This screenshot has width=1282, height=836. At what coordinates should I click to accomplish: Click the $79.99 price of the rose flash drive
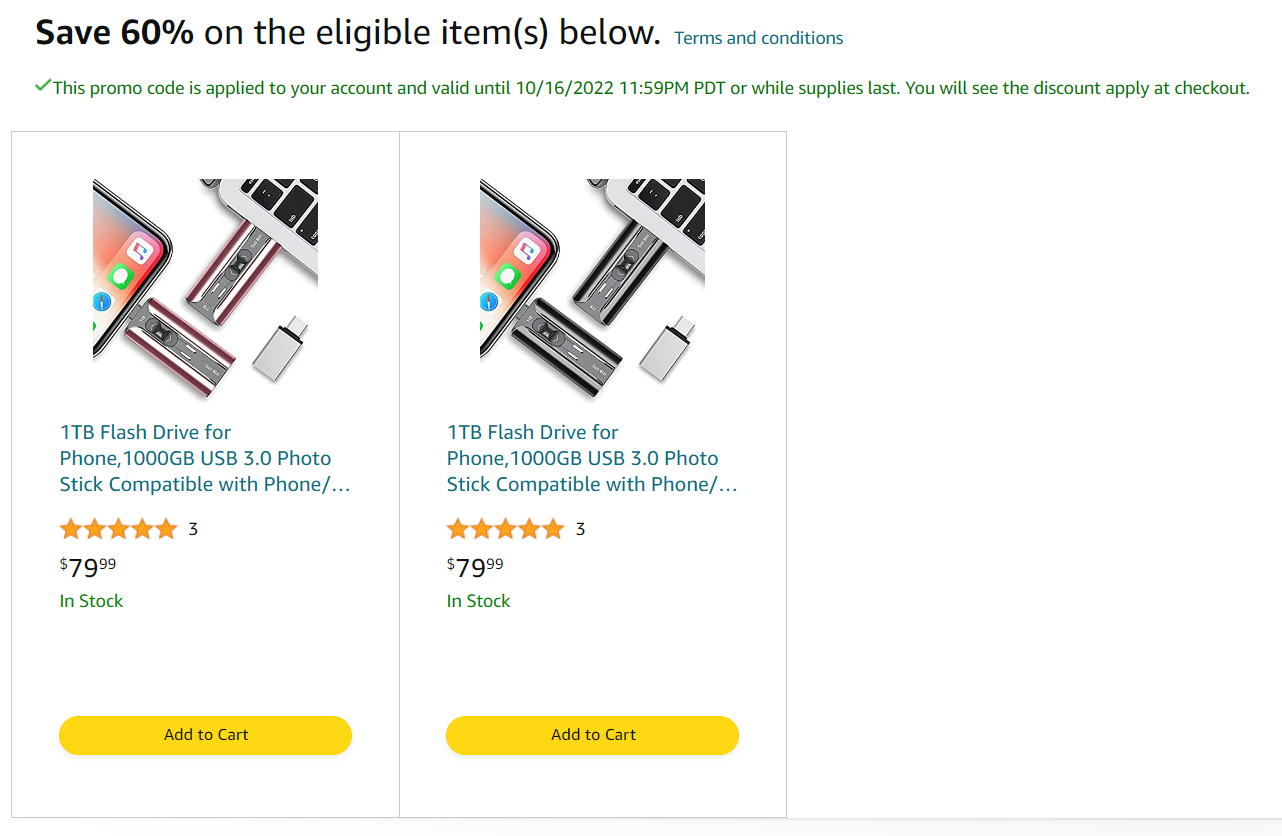pos(88,567)
